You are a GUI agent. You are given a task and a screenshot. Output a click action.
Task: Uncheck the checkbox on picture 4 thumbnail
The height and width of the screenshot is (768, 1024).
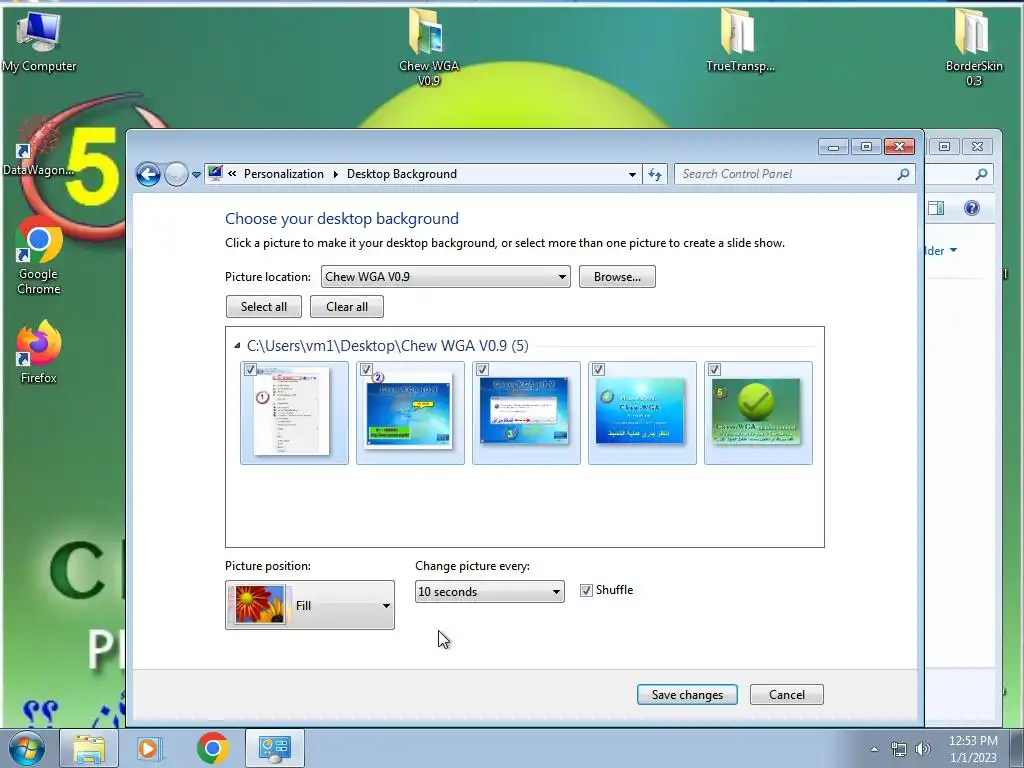(598, 370)
